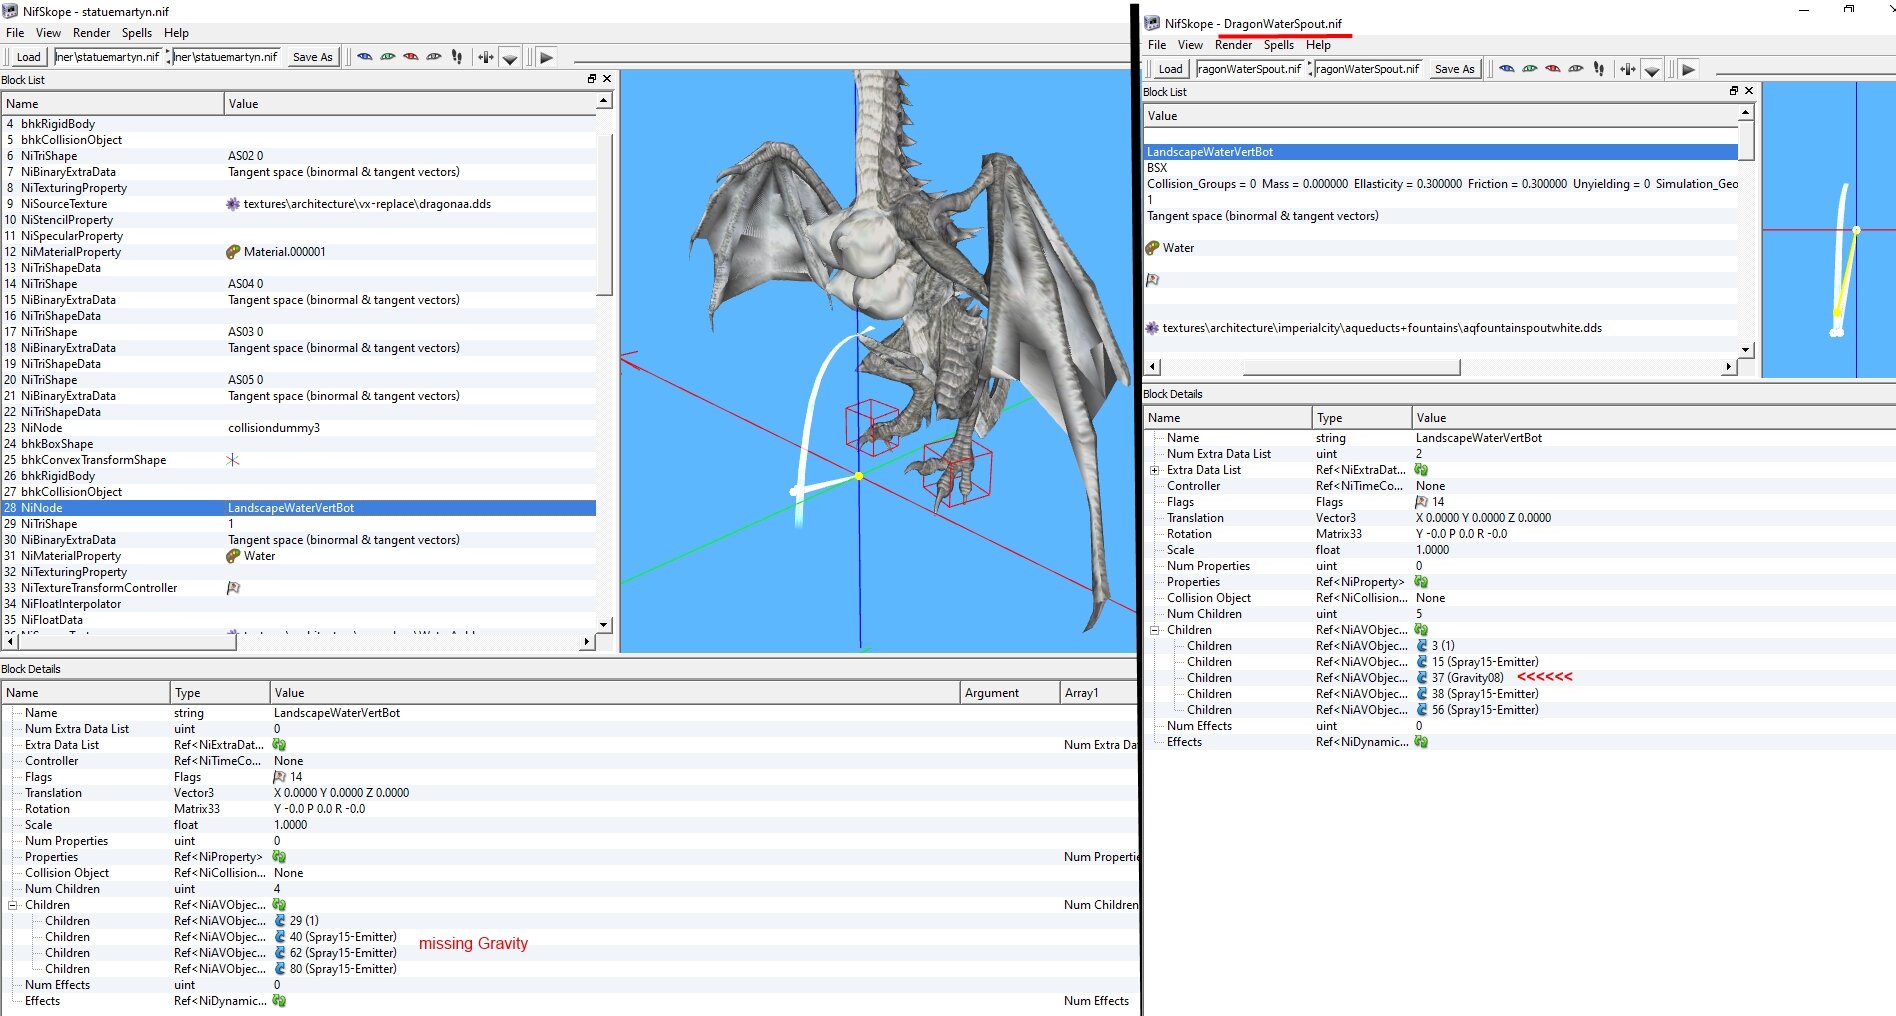Click the blue top-view eye icon in statuemartyn window
This screenshot has height=1016, width=1896.
(x=365, y=57)
